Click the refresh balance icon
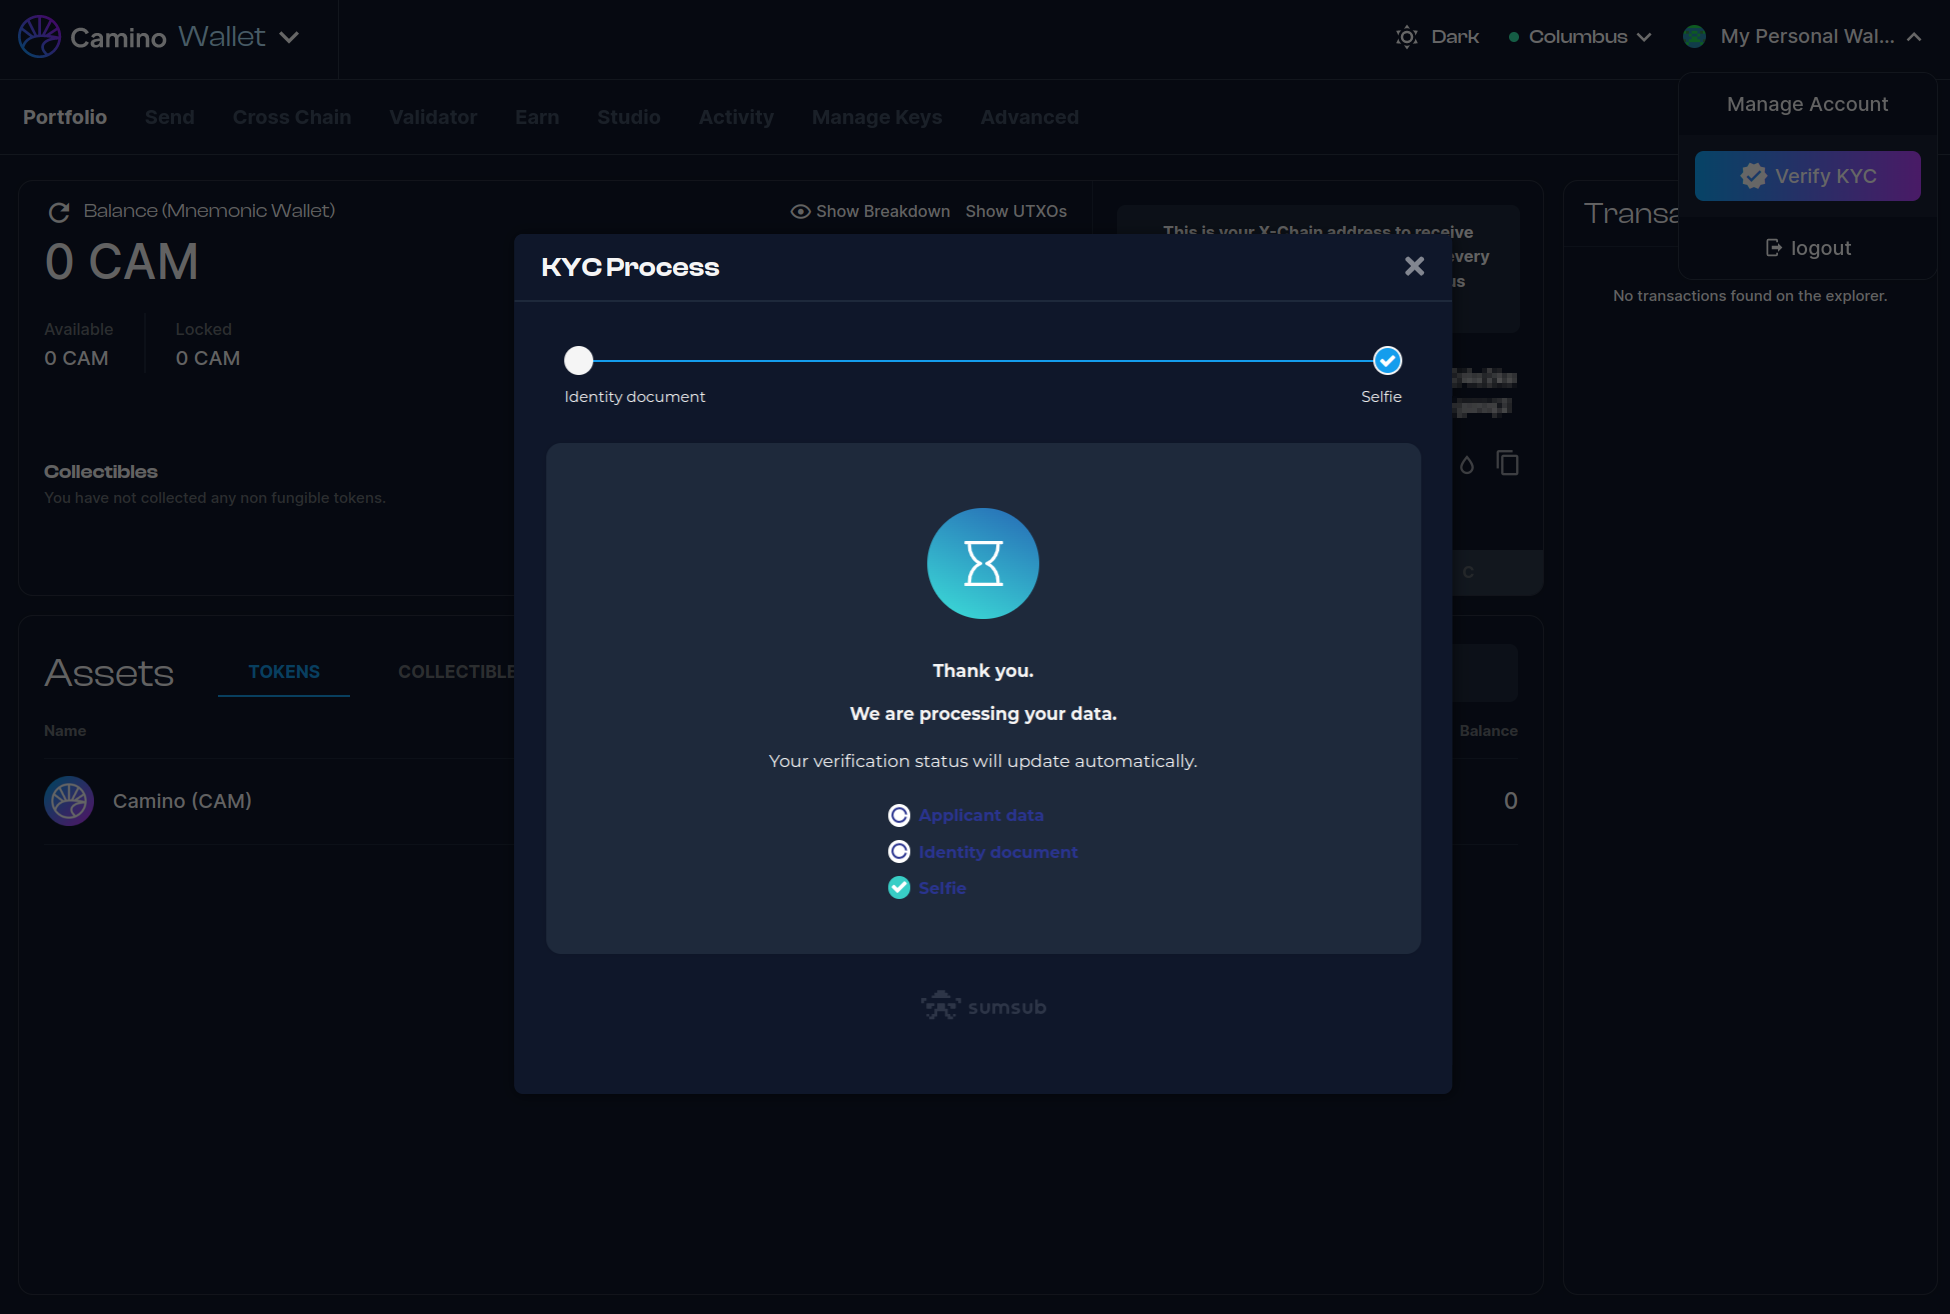Image resolution: width=1950 pixels, height=1314 pixels. (x=59, y=212)
